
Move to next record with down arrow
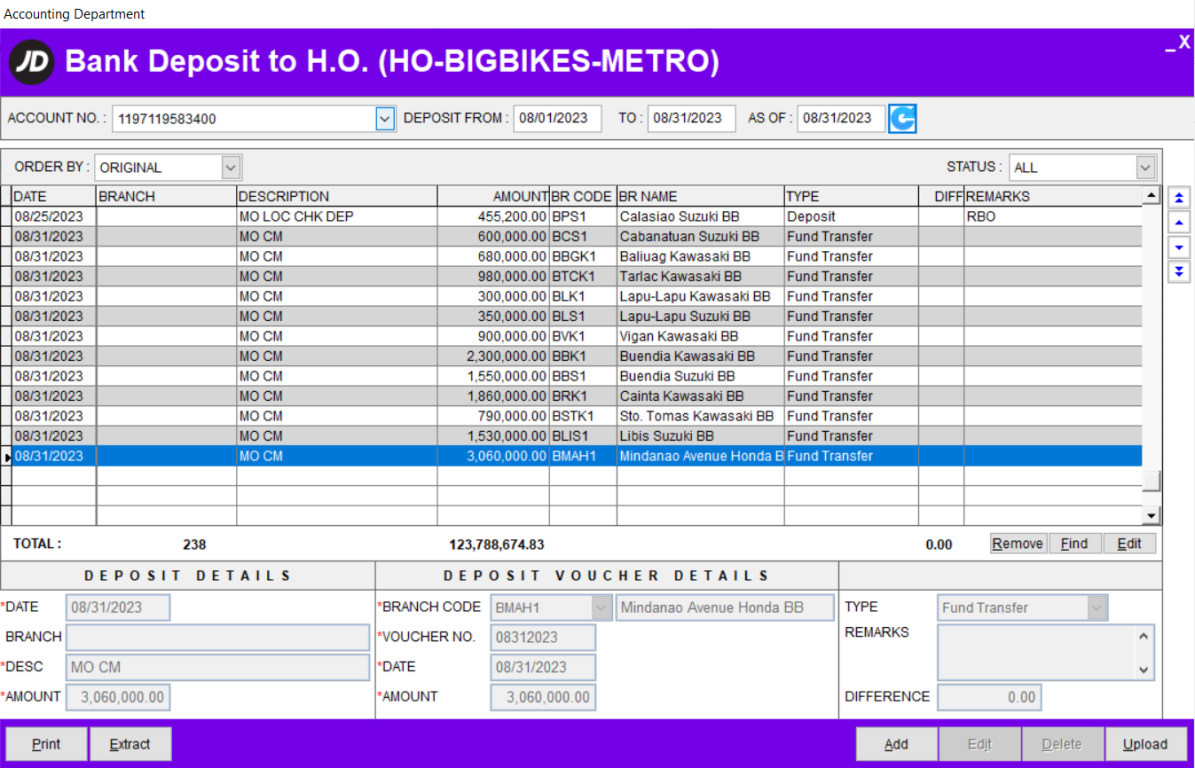click(x=1178, y=247)
